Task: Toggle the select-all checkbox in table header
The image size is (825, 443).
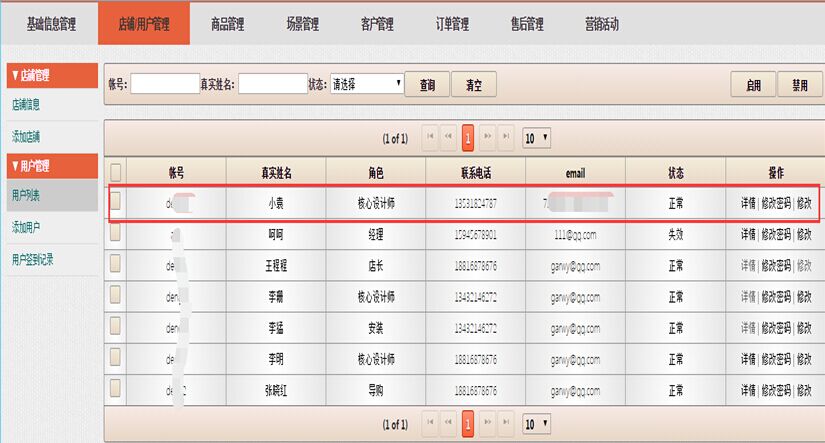Action: point(116,172)
